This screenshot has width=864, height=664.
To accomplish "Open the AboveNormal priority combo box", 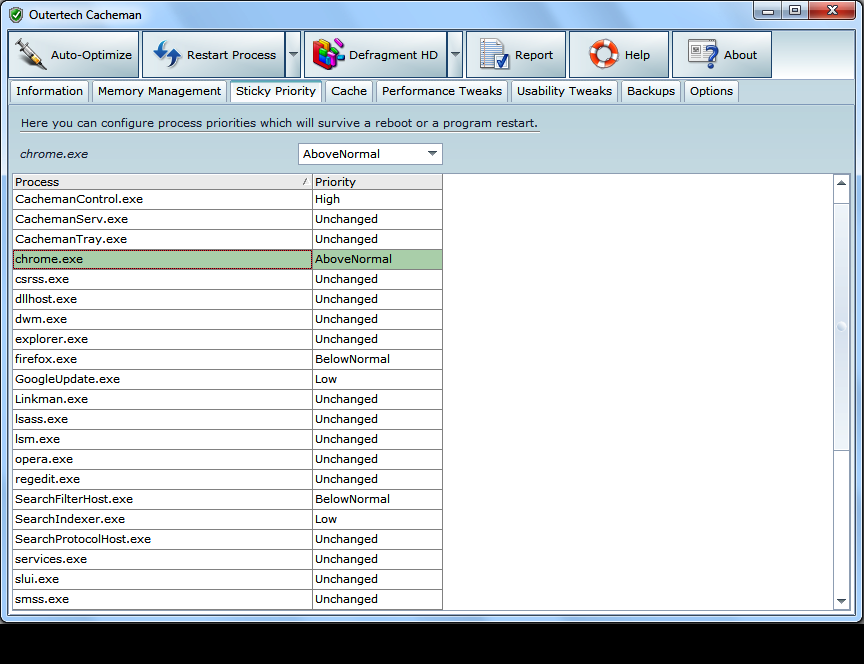I will 370,154.
